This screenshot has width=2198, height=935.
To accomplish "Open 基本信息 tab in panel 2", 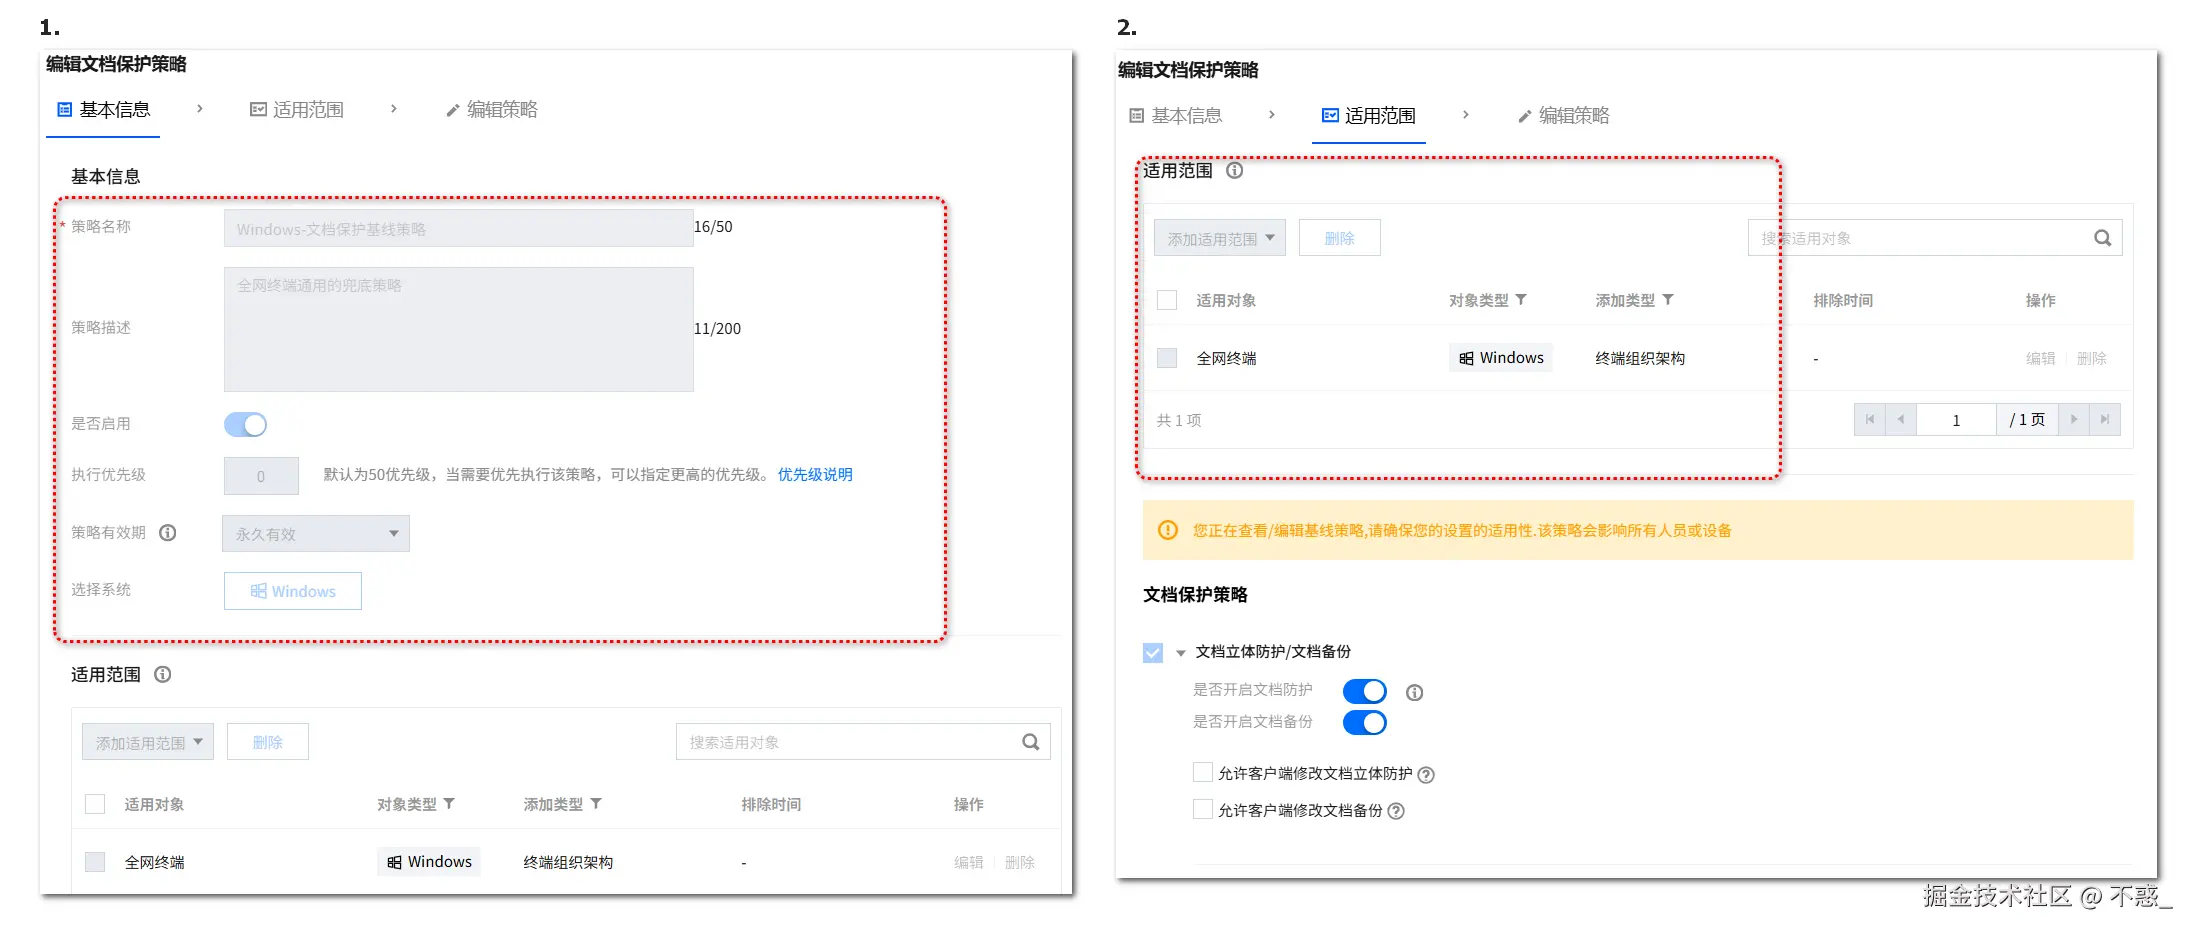I will point(1176,116).
